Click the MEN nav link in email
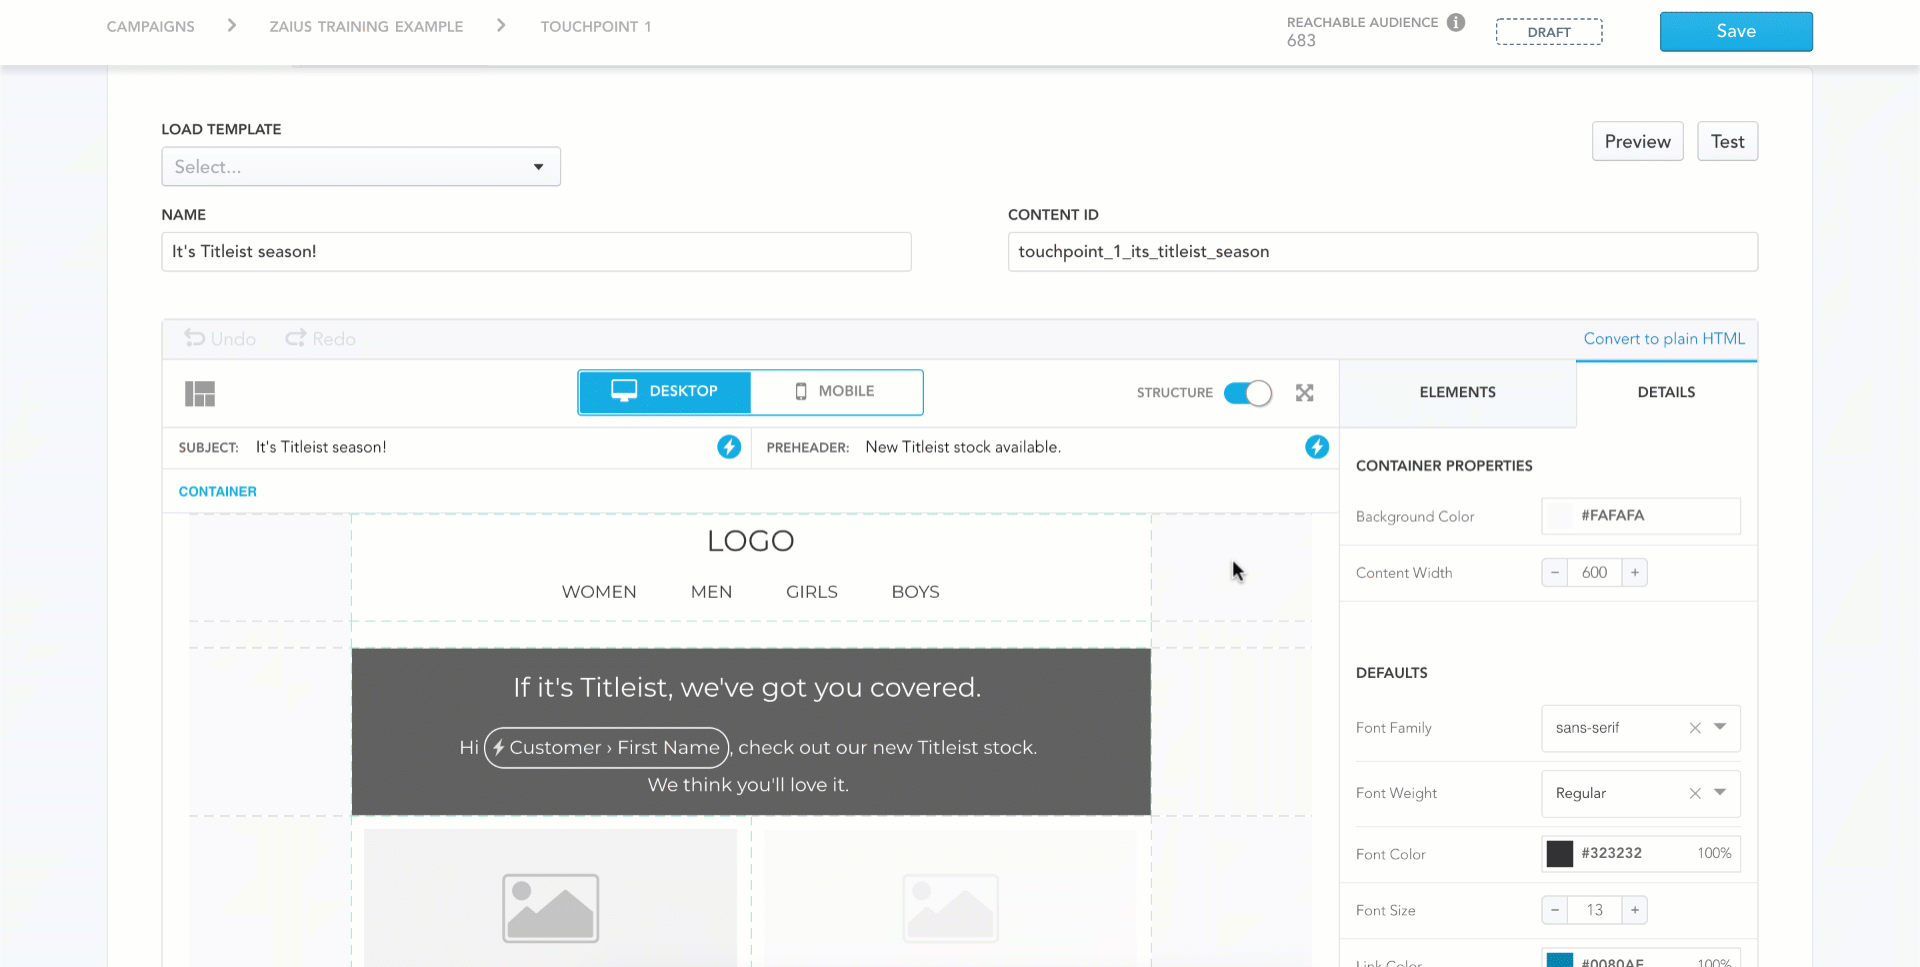1920x967 pixels. coord(711,592)
